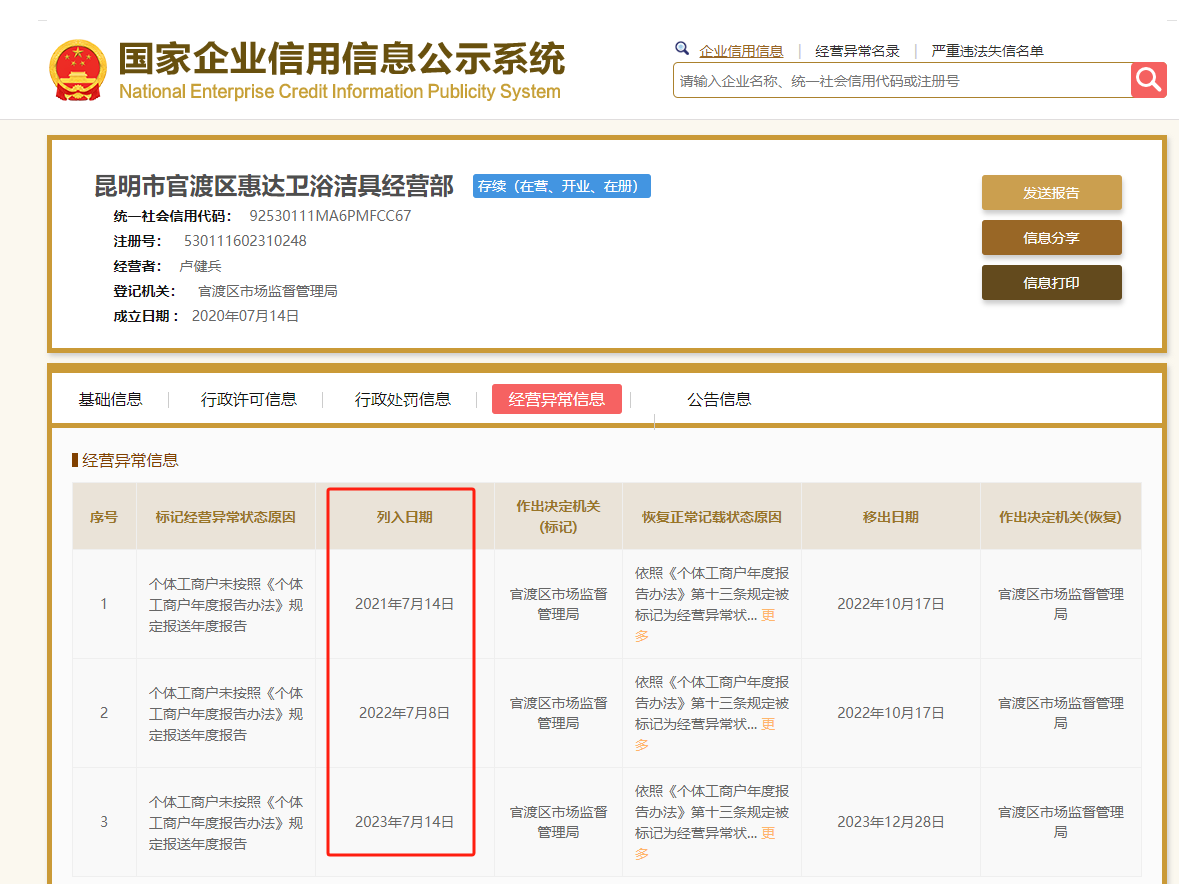Click the 恢复正常记载状态原因 column header
The width and height of the screenshot is (1179, 884).
712,516
